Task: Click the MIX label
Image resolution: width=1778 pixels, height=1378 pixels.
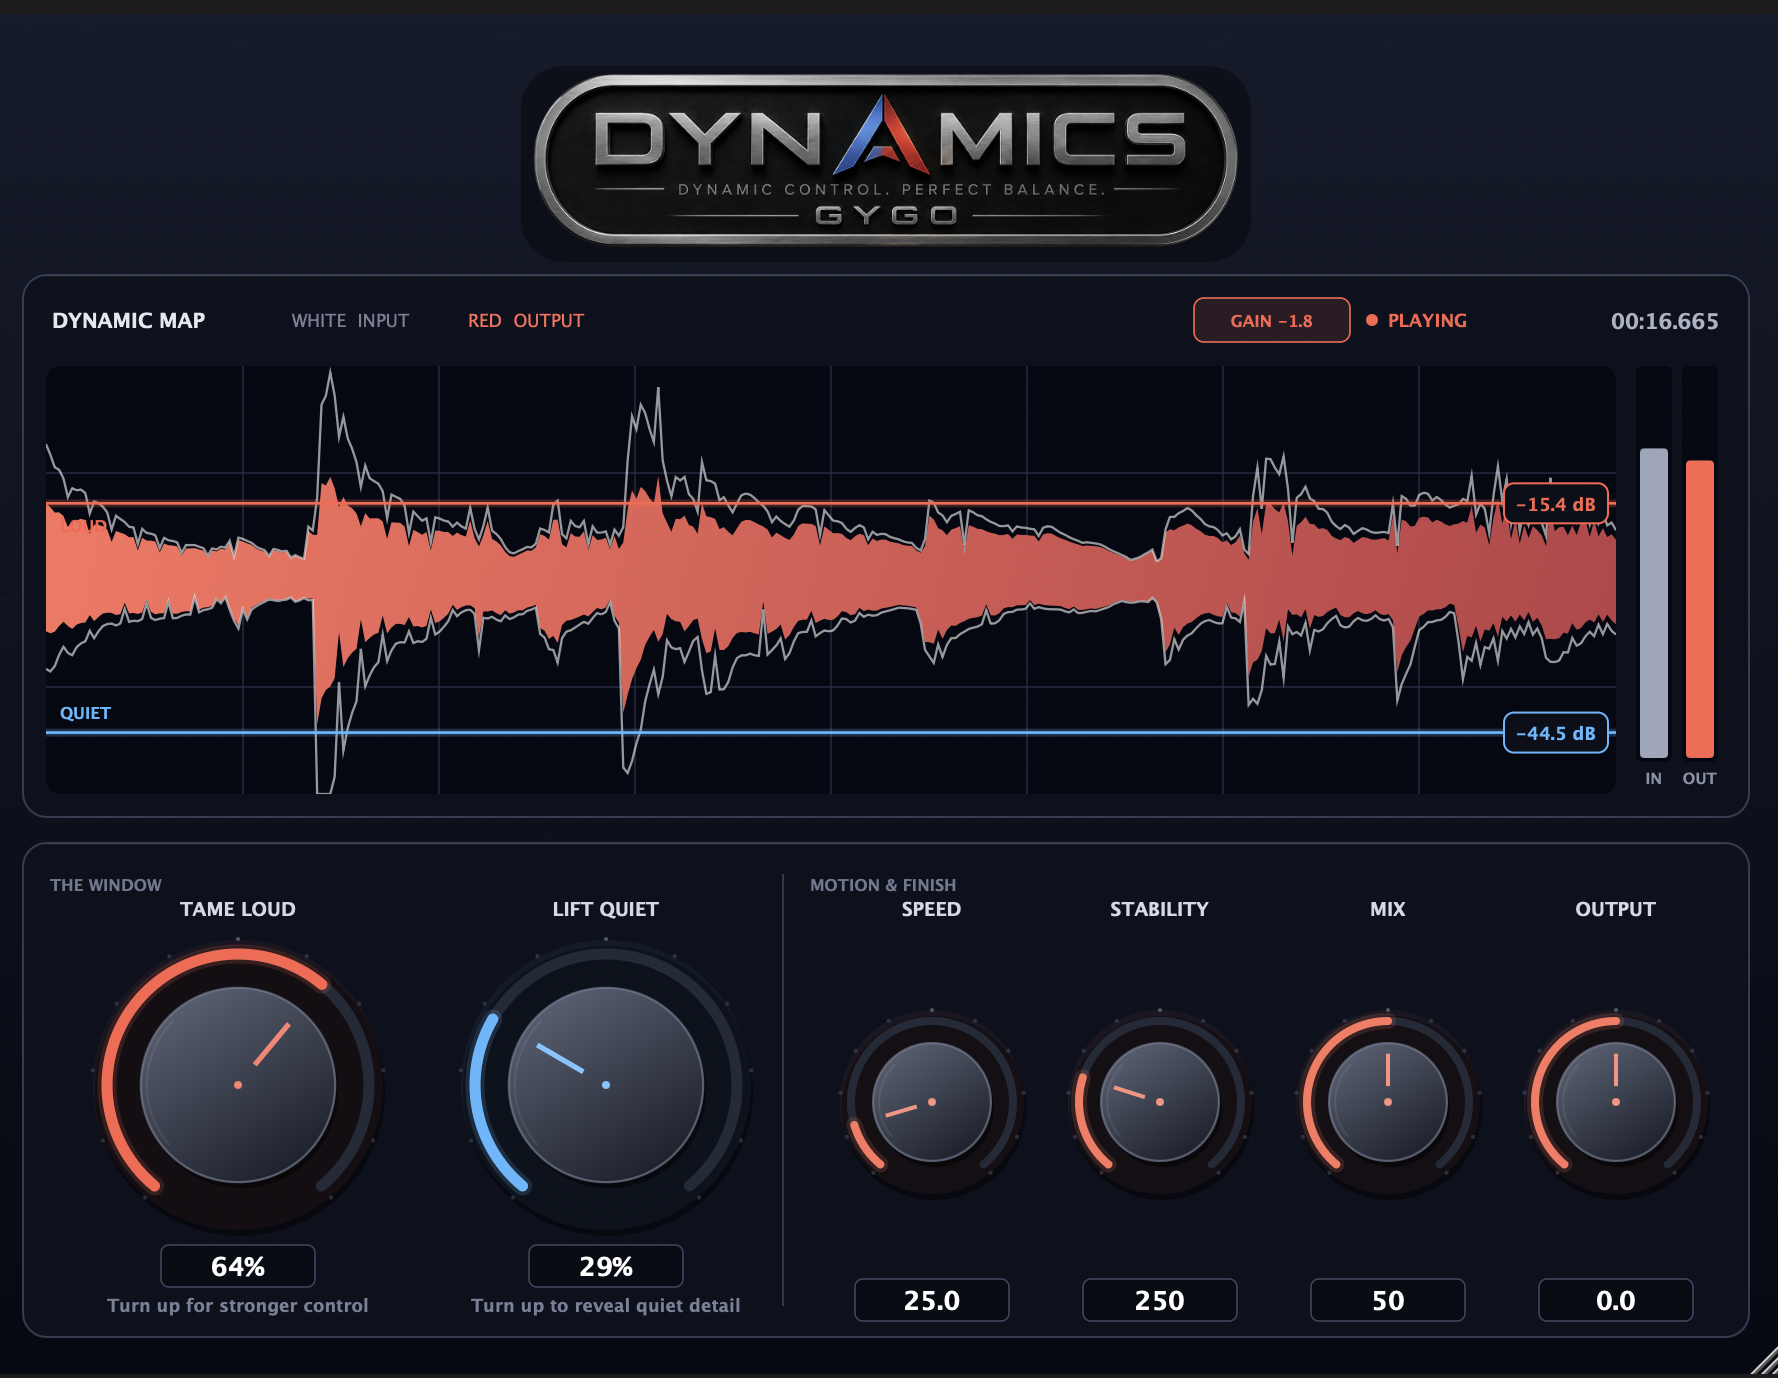Action: pyautogui.click(x=1388, y=909)
